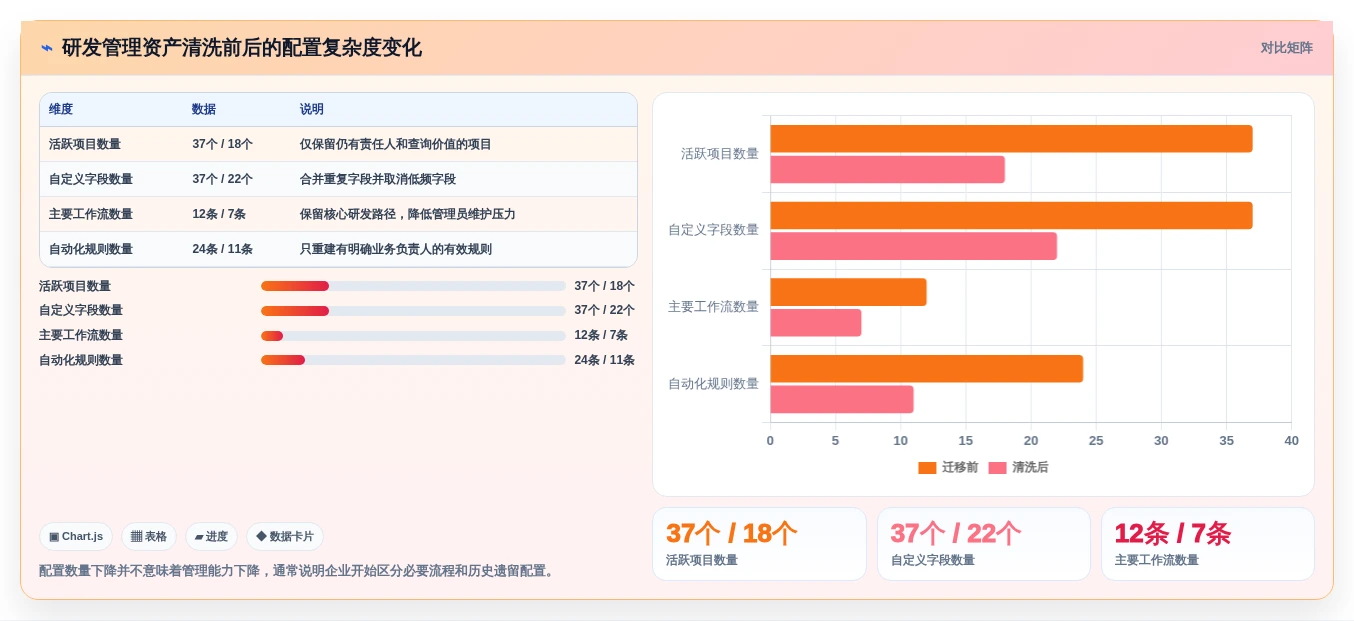This screenshot has height=621, width=1354.
Task: Toggle the 迁移前 legend item
Action: 948,467
